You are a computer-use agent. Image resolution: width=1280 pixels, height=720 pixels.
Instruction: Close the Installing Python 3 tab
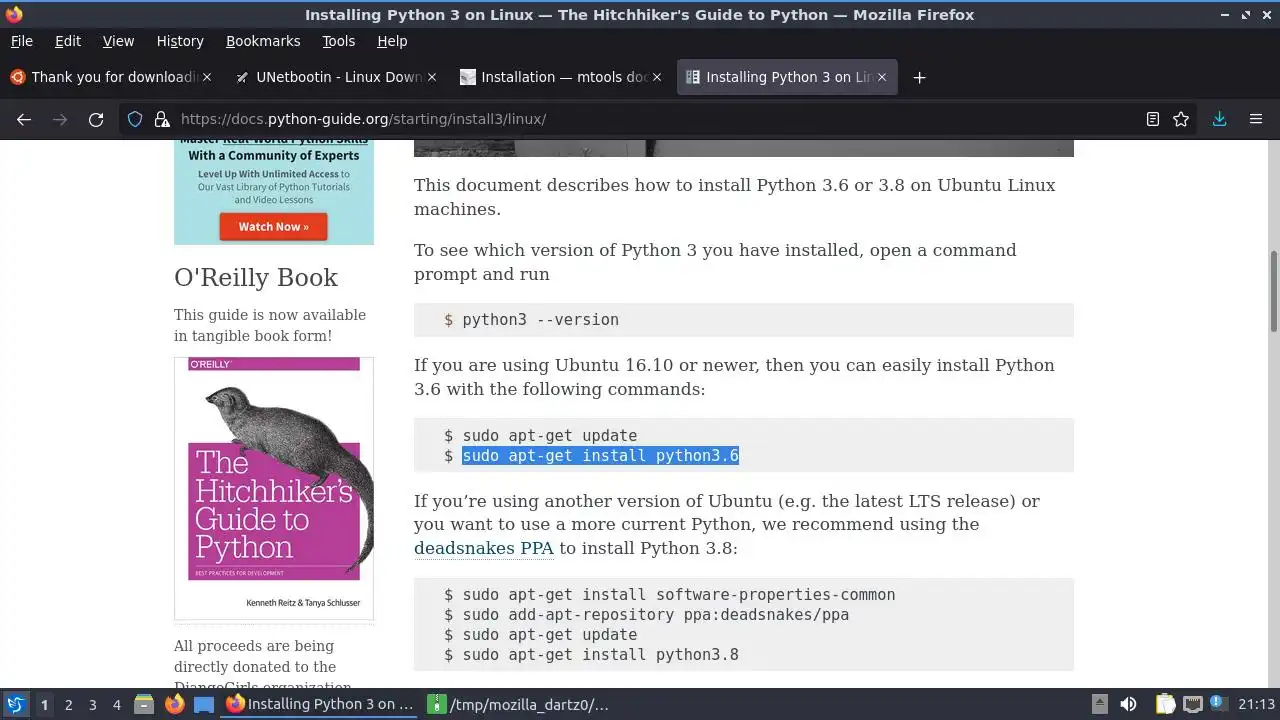tap(882, 77)
